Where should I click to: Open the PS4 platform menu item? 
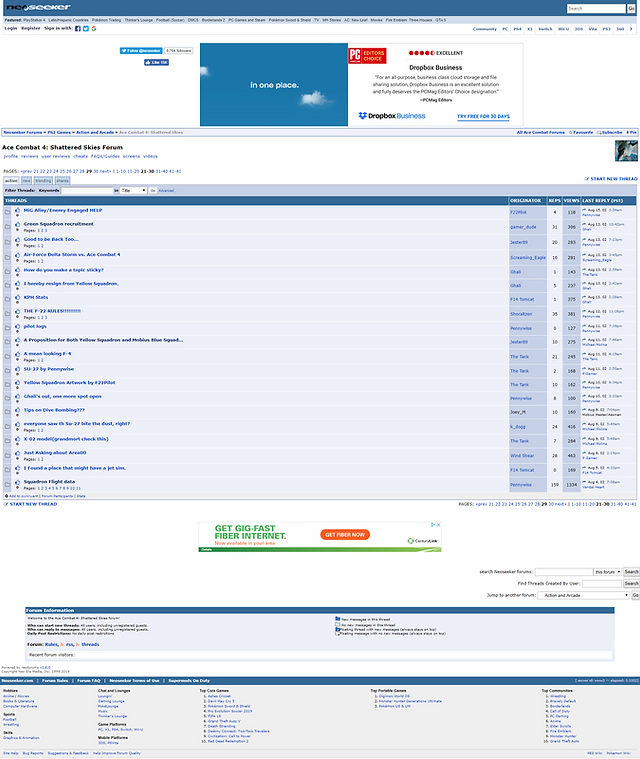point(518,29)
